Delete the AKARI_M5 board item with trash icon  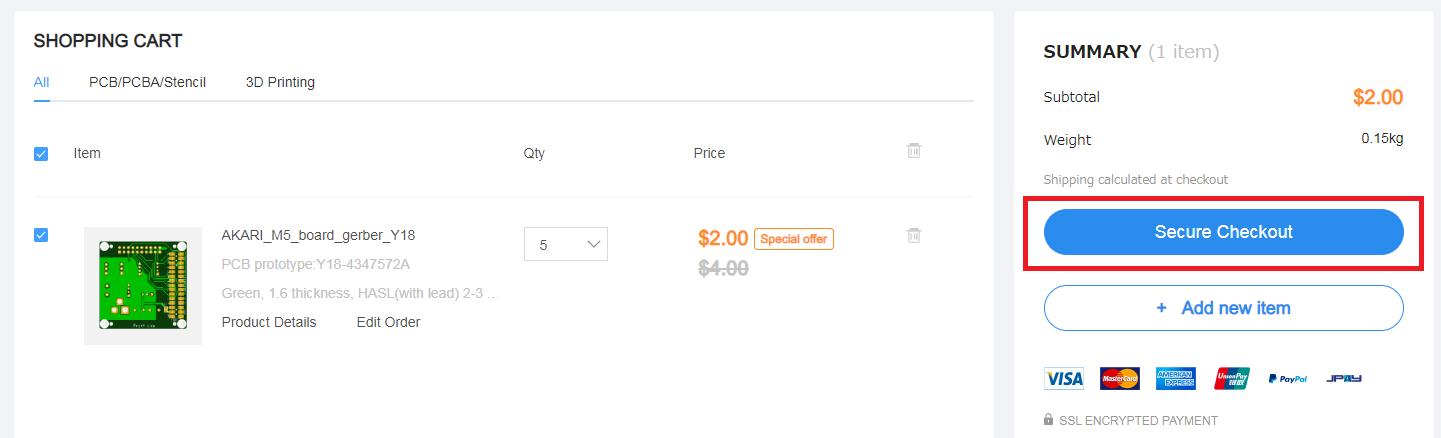[x=913, y=236]
